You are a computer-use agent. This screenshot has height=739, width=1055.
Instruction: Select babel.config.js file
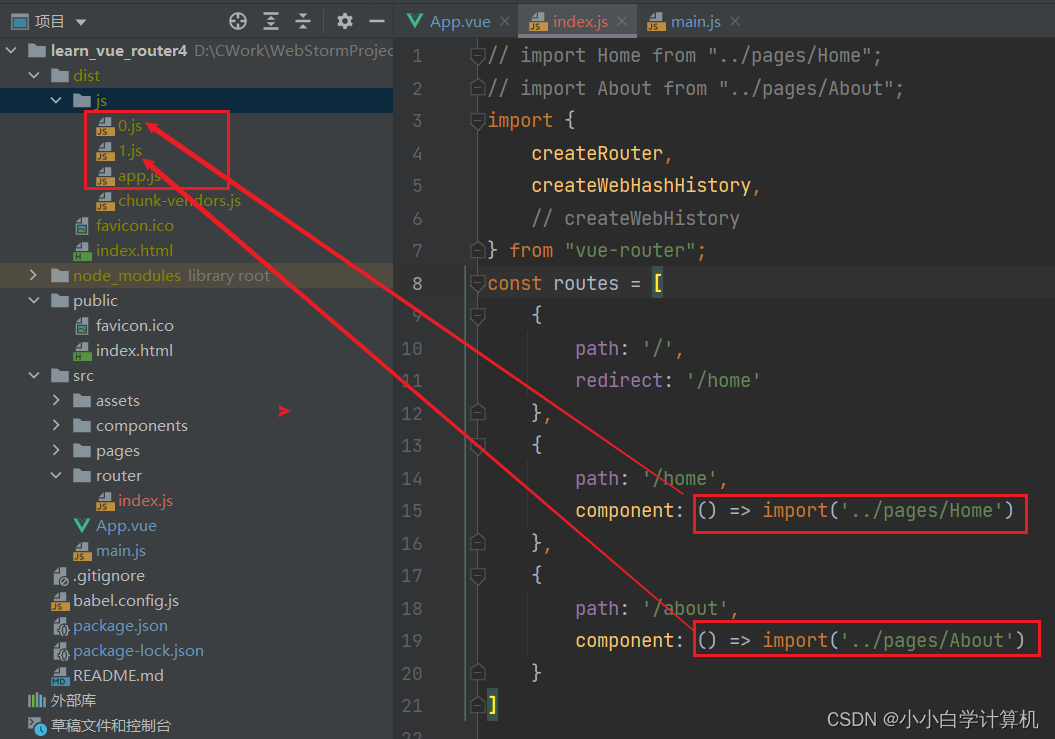[126, 600]
